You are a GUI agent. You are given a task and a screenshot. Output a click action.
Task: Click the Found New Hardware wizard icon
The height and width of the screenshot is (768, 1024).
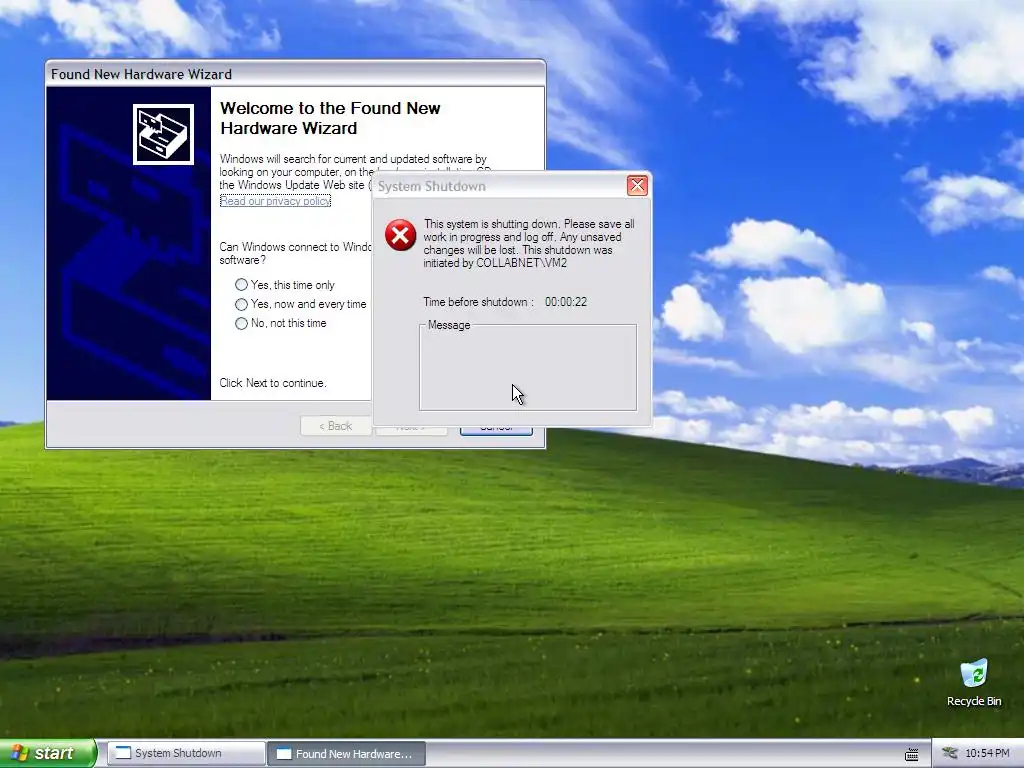click(163, 135)
